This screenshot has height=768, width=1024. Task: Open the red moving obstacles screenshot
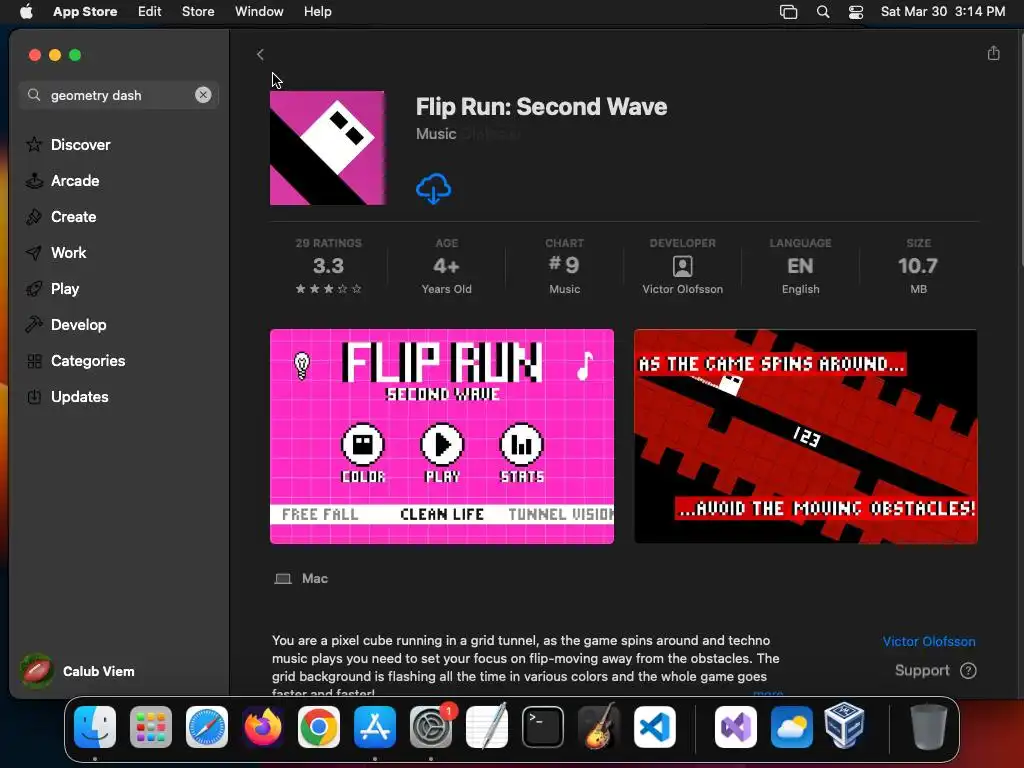[x=805, y=436]
